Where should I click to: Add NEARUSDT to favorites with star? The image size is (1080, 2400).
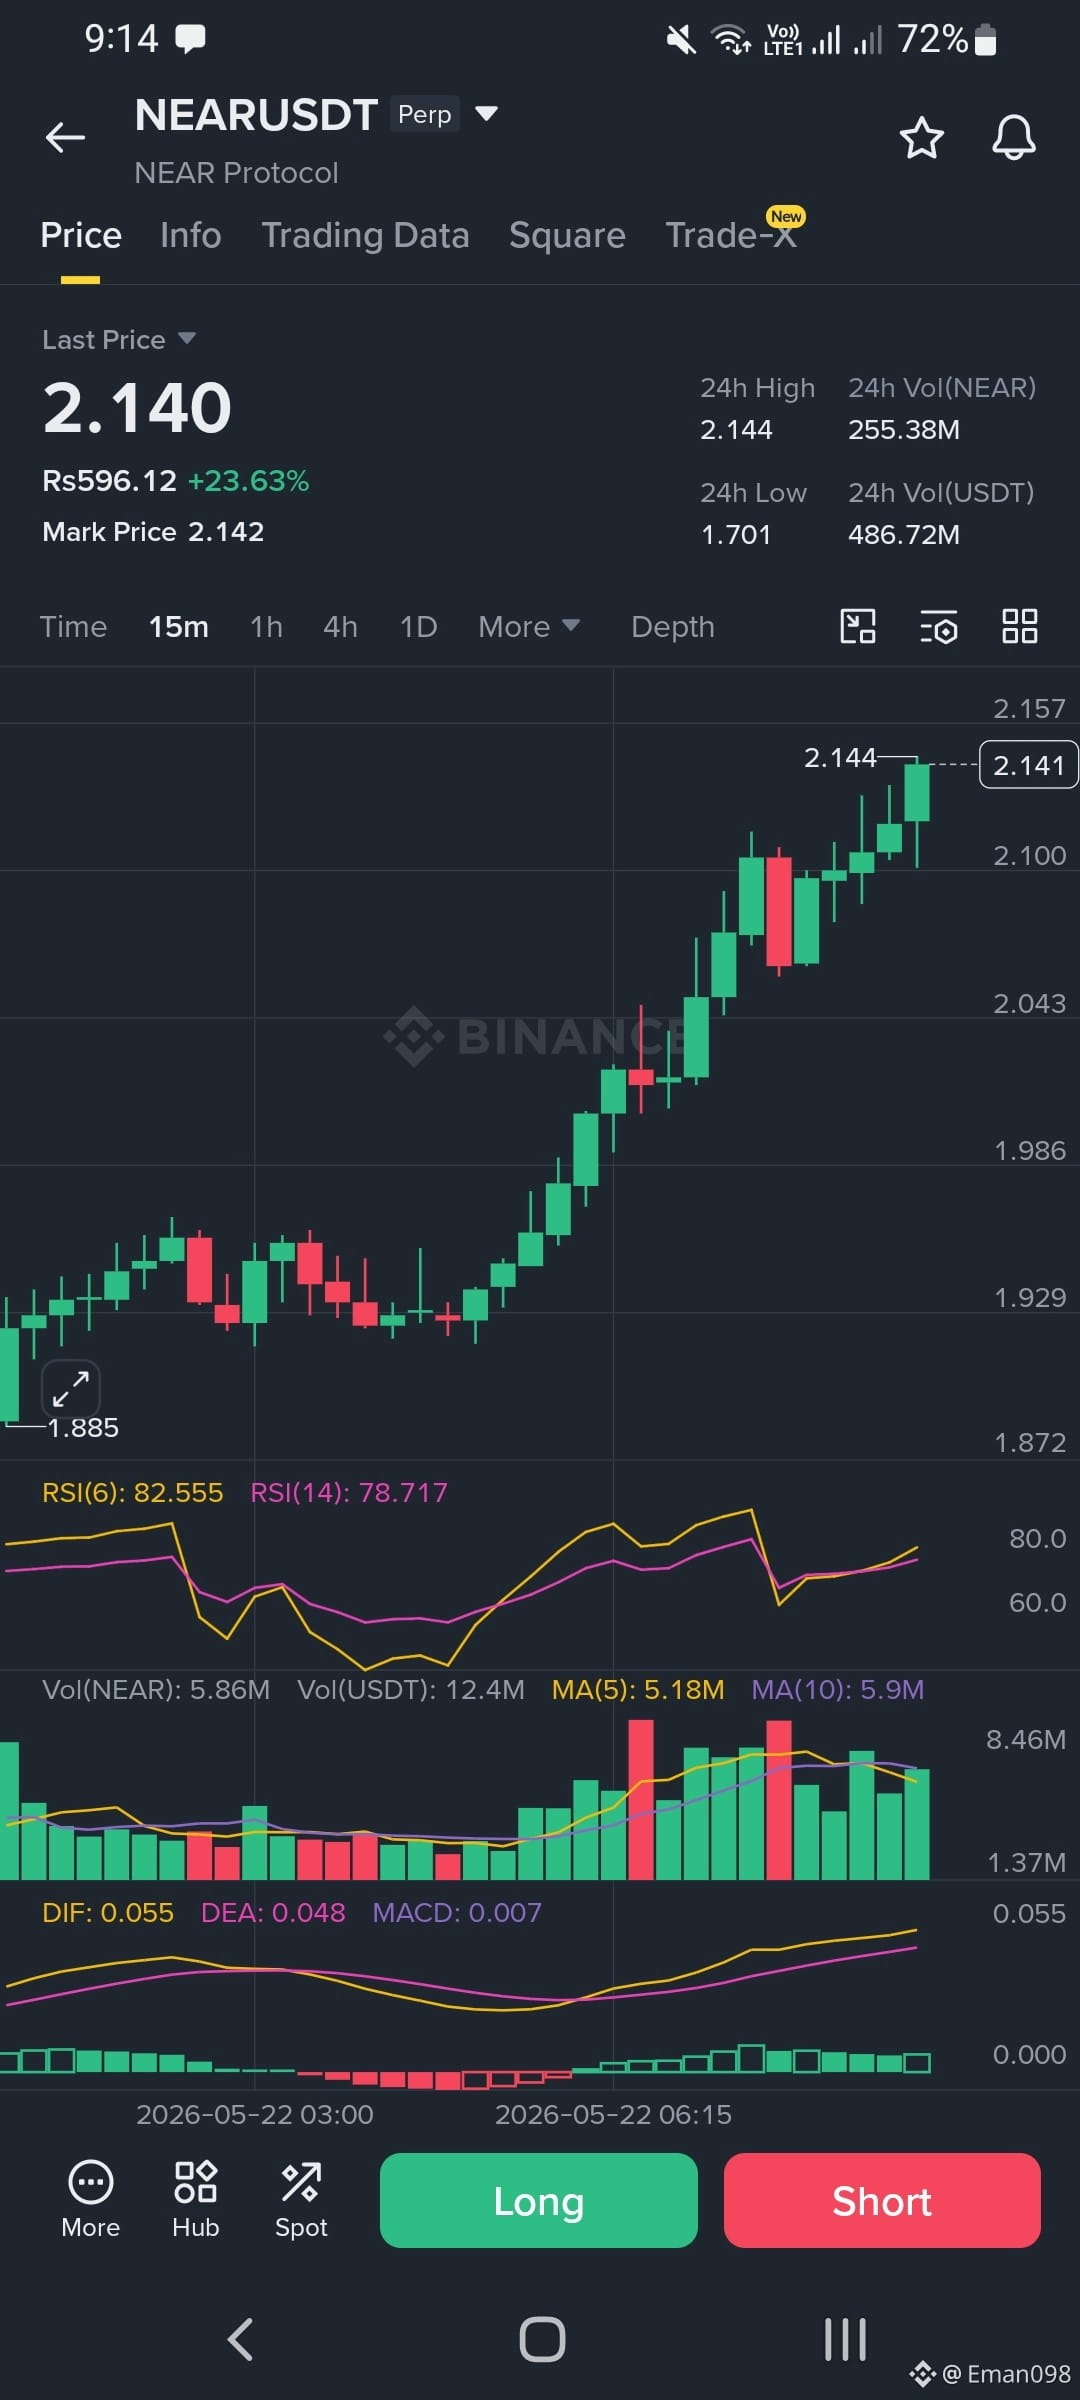921,138
